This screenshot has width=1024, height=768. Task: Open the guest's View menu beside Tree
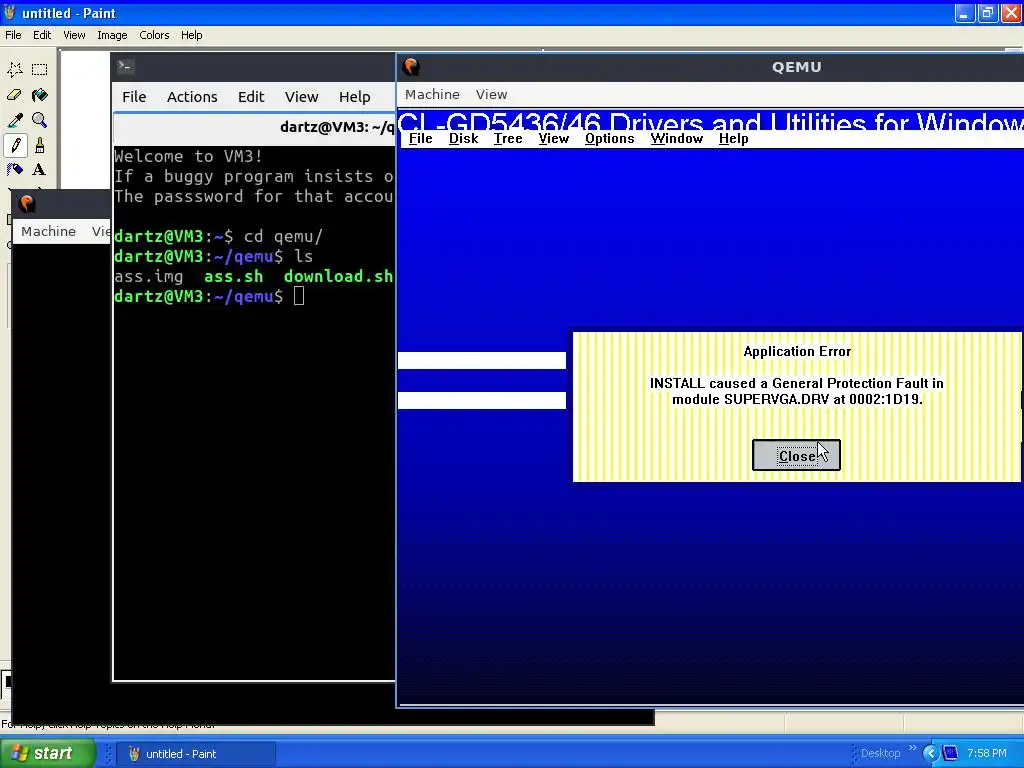tap(553, 138)
